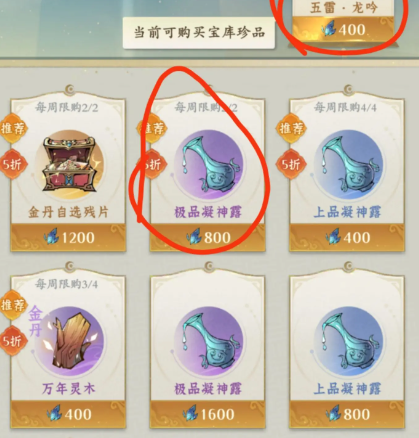Click the 每周限购4/4 label on 上品凝神露
This screenshot has height=438, width=419.
tap(345, 107)
